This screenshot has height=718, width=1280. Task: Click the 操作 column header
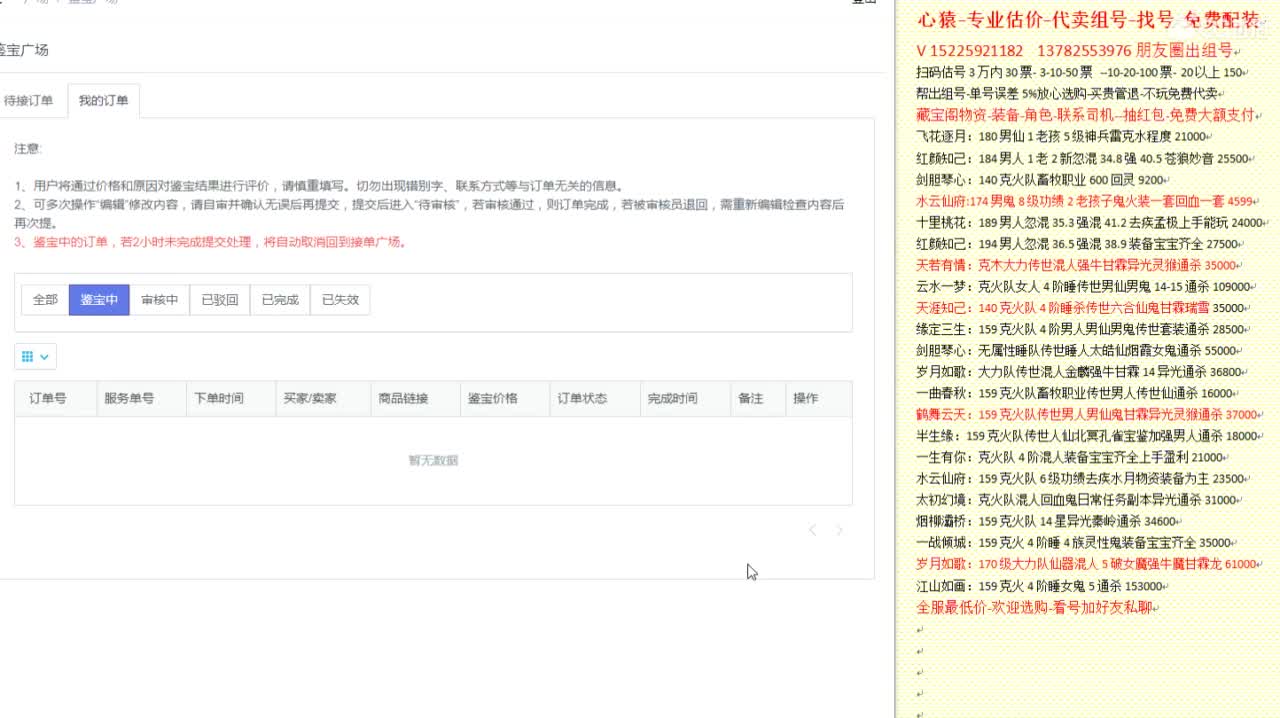coord(805,398)
